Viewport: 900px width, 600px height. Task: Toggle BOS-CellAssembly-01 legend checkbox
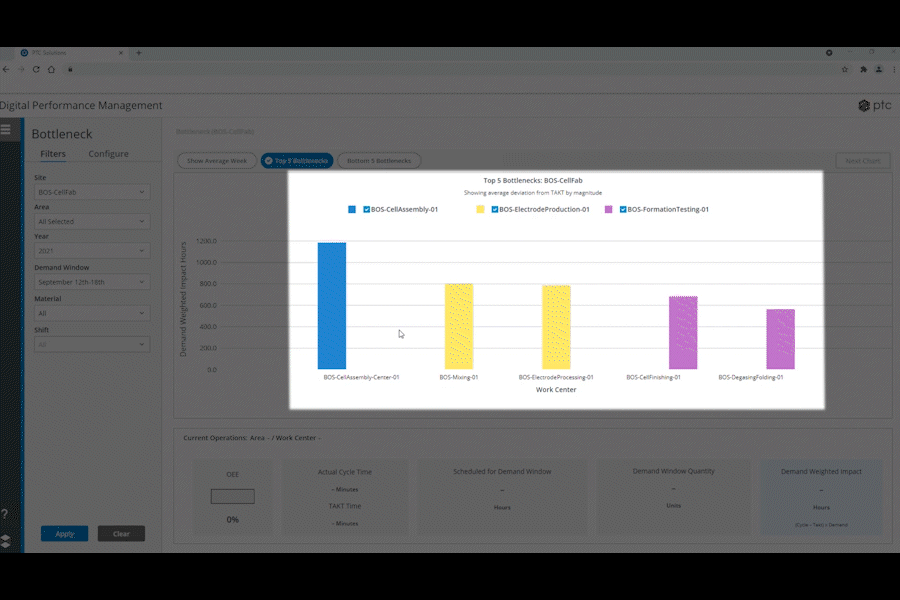(x=366, y=210)
